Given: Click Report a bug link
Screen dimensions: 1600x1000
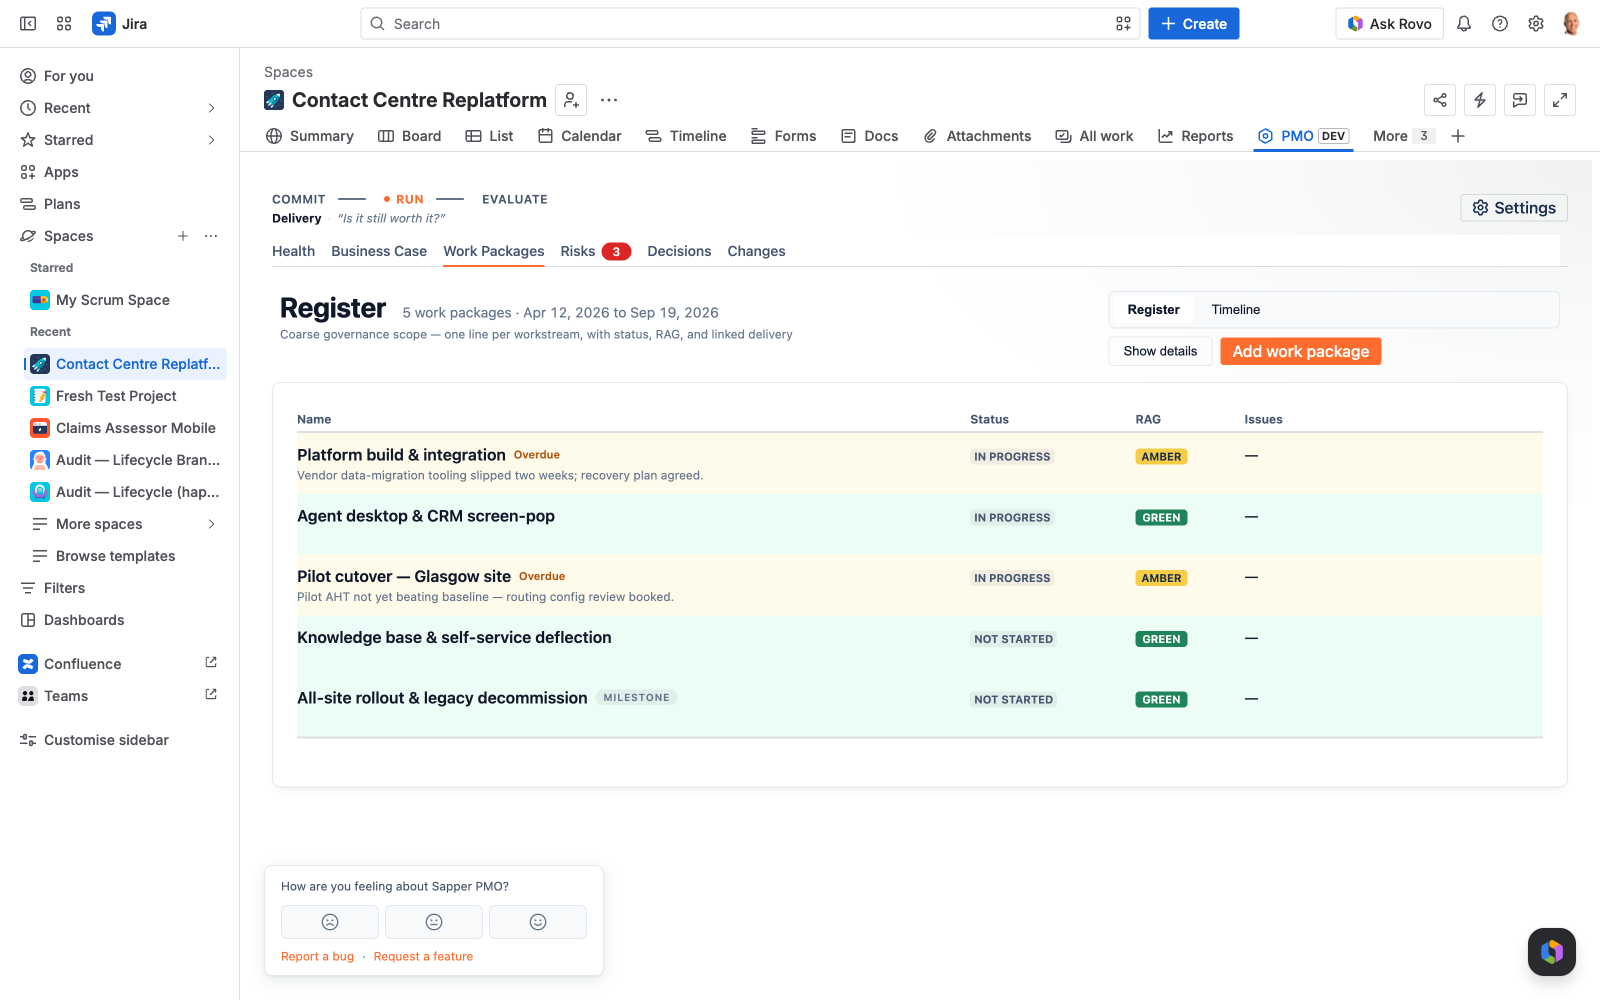Looking at the screenshot, I should 317,956.
